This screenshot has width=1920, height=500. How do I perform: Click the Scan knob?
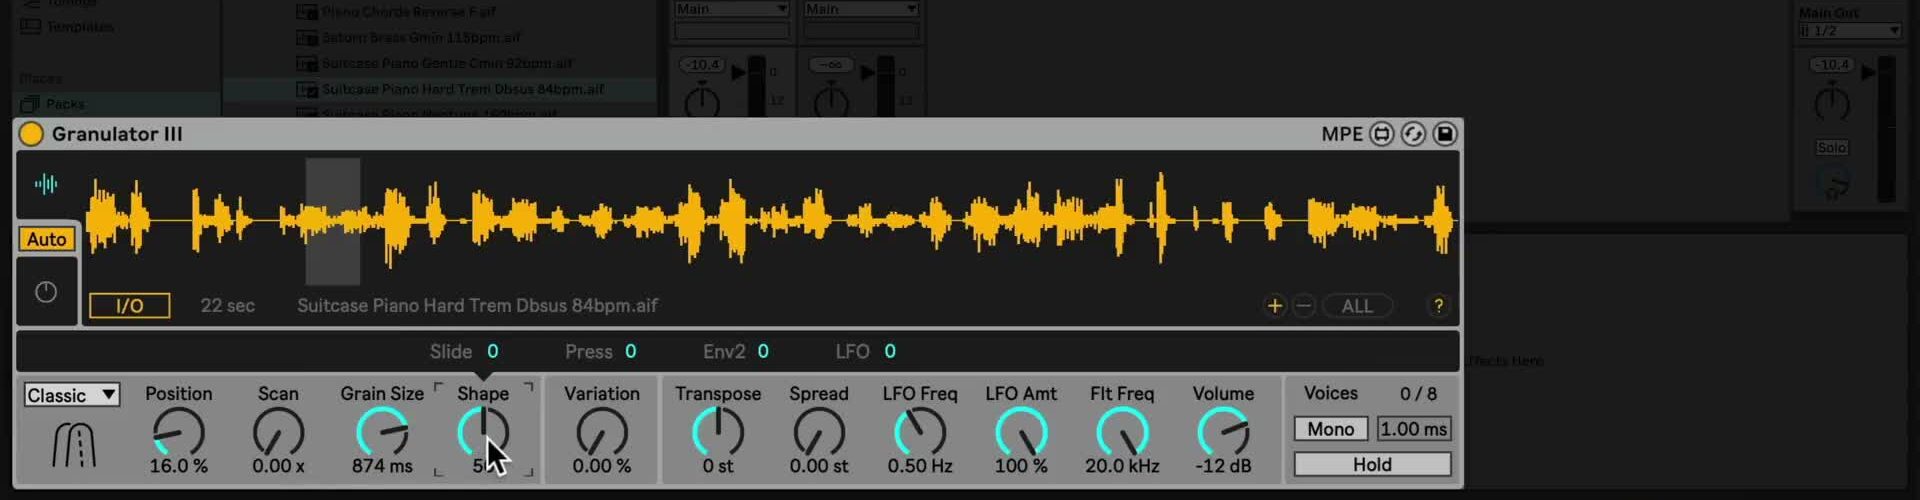click(x=278, y=432)
